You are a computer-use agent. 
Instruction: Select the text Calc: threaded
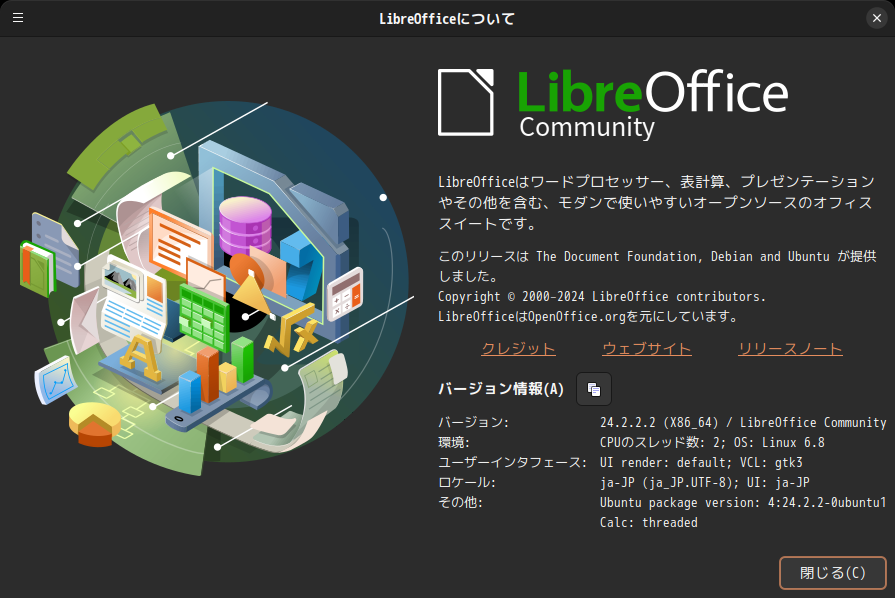point(648,523)
